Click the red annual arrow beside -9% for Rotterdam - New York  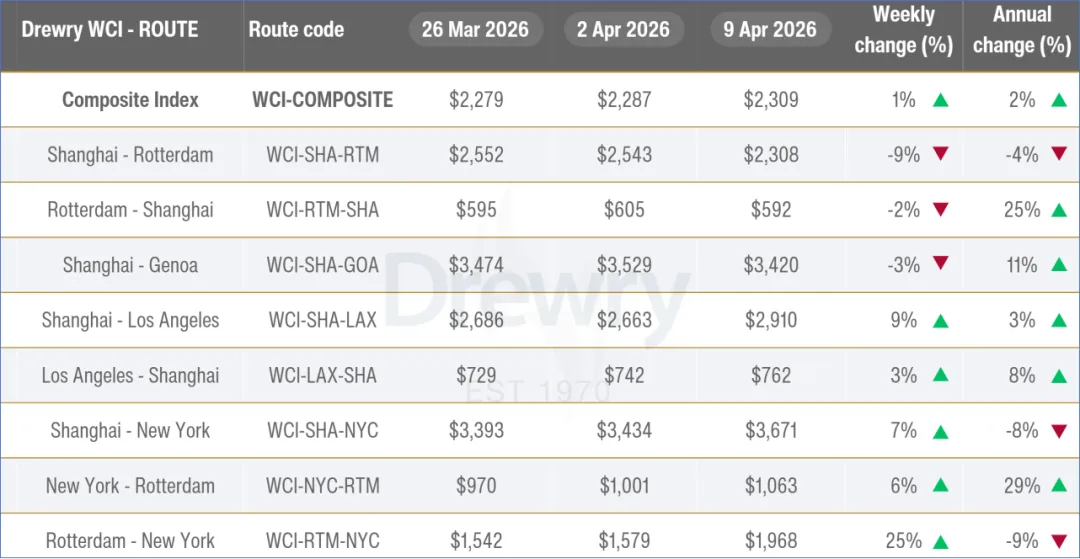[x=1059, y=540]
